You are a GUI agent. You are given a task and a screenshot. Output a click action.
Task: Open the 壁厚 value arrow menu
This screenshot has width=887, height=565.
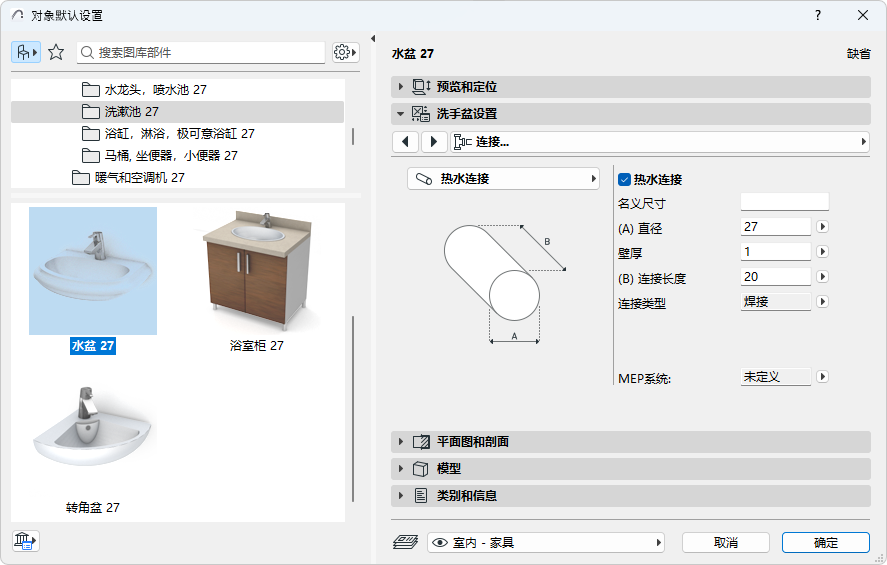(823, 252)
